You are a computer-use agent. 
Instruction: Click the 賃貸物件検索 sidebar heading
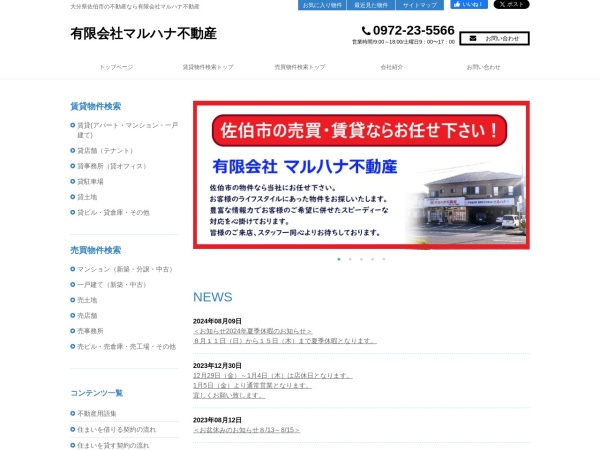pos(96,106)
